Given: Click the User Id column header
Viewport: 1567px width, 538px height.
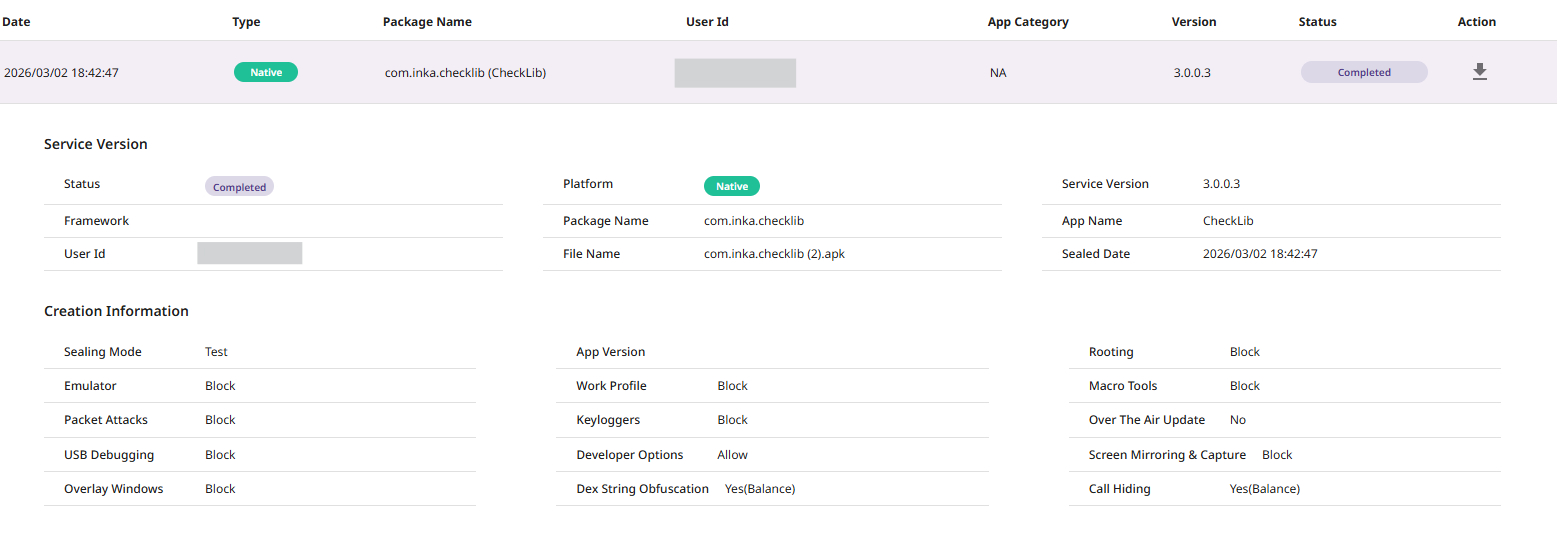Looking at the screenshot, I should [x=707, y=22].
